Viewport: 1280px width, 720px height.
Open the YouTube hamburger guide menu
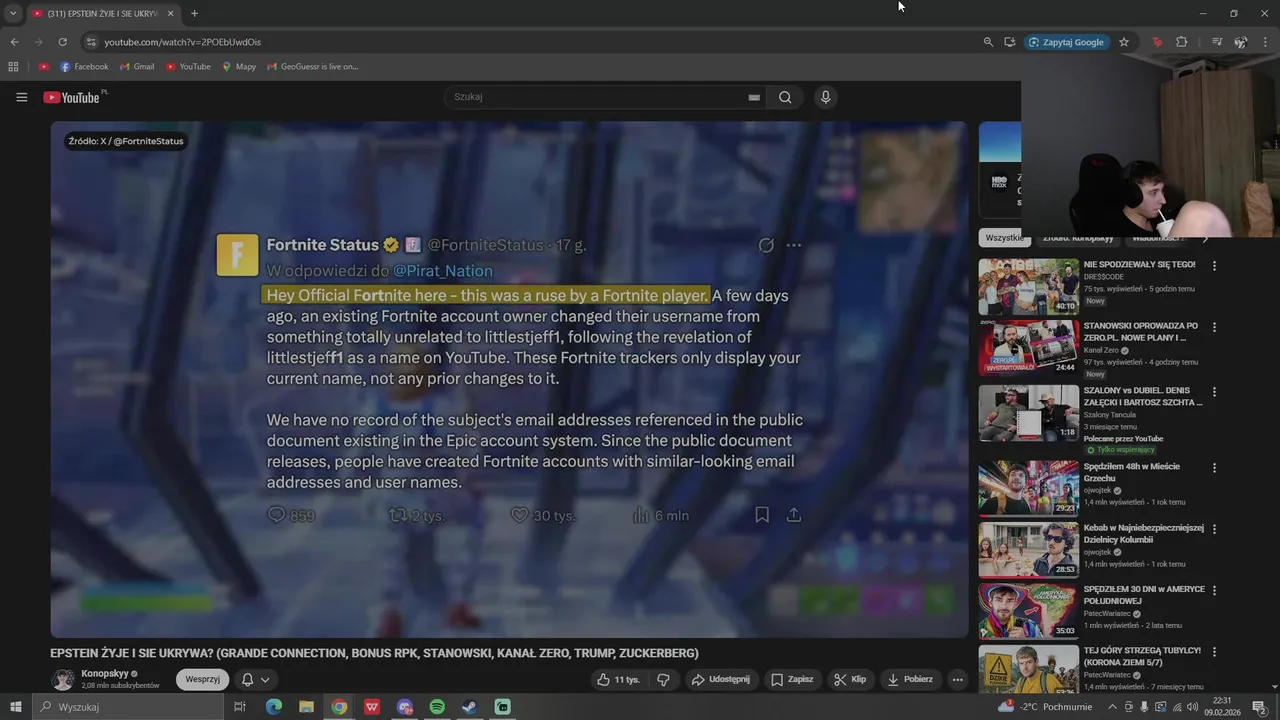21,97
